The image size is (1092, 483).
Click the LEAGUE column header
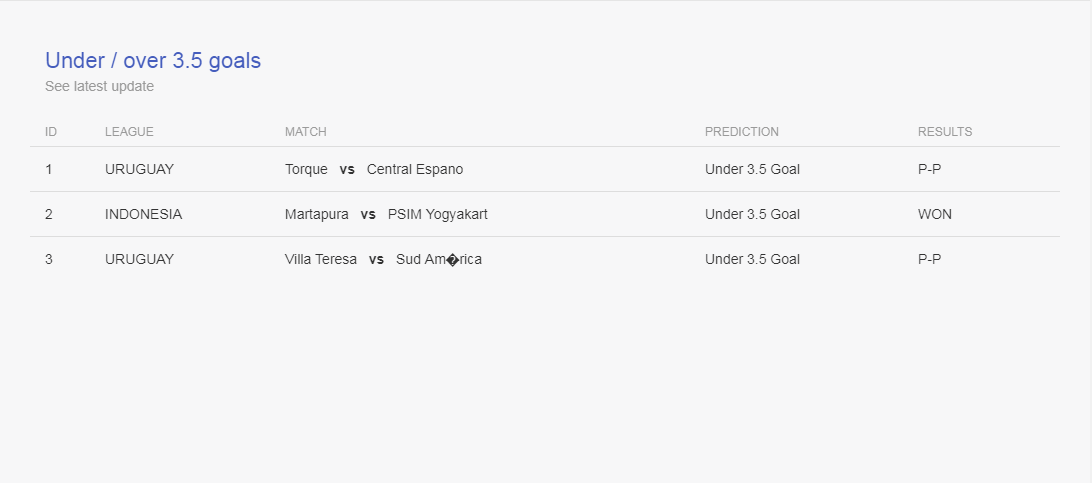[x=130, y=132]
